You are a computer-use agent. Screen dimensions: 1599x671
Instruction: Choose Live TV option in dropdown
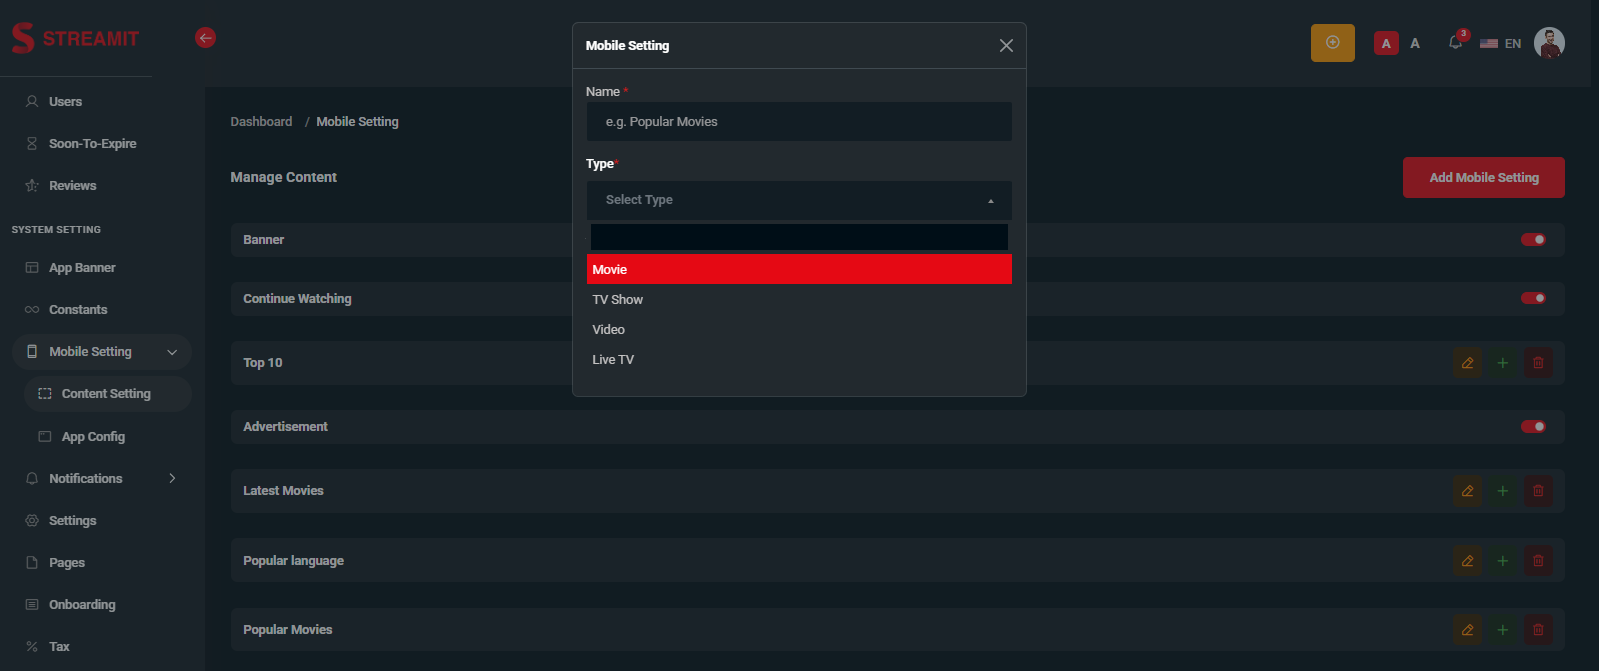(x=613, y=360)
